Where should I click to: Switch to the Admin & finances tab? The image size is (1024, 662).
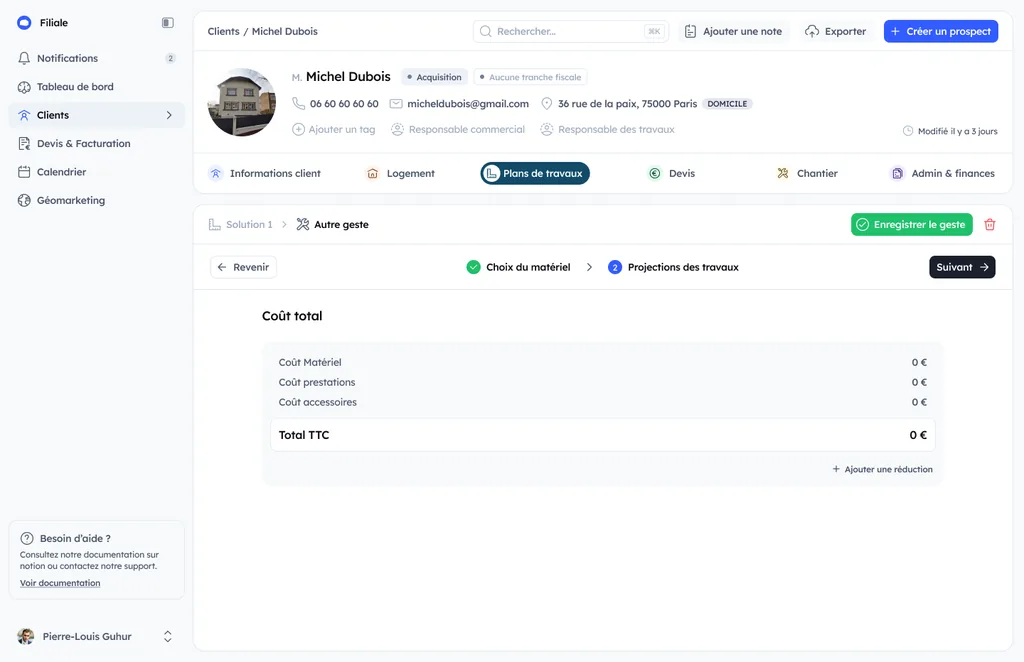point(942,173)
